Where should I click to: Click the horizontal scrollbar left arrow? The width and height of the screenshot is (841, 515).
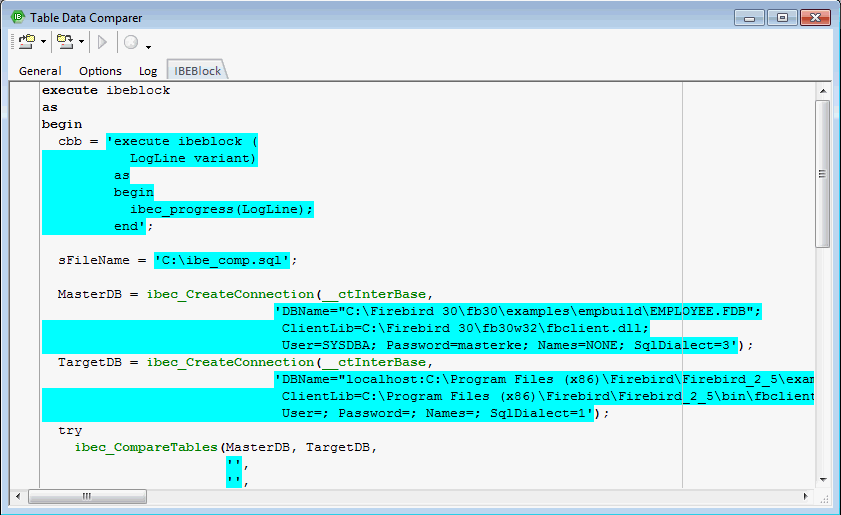pyautogui.click(x=18, y=496)
